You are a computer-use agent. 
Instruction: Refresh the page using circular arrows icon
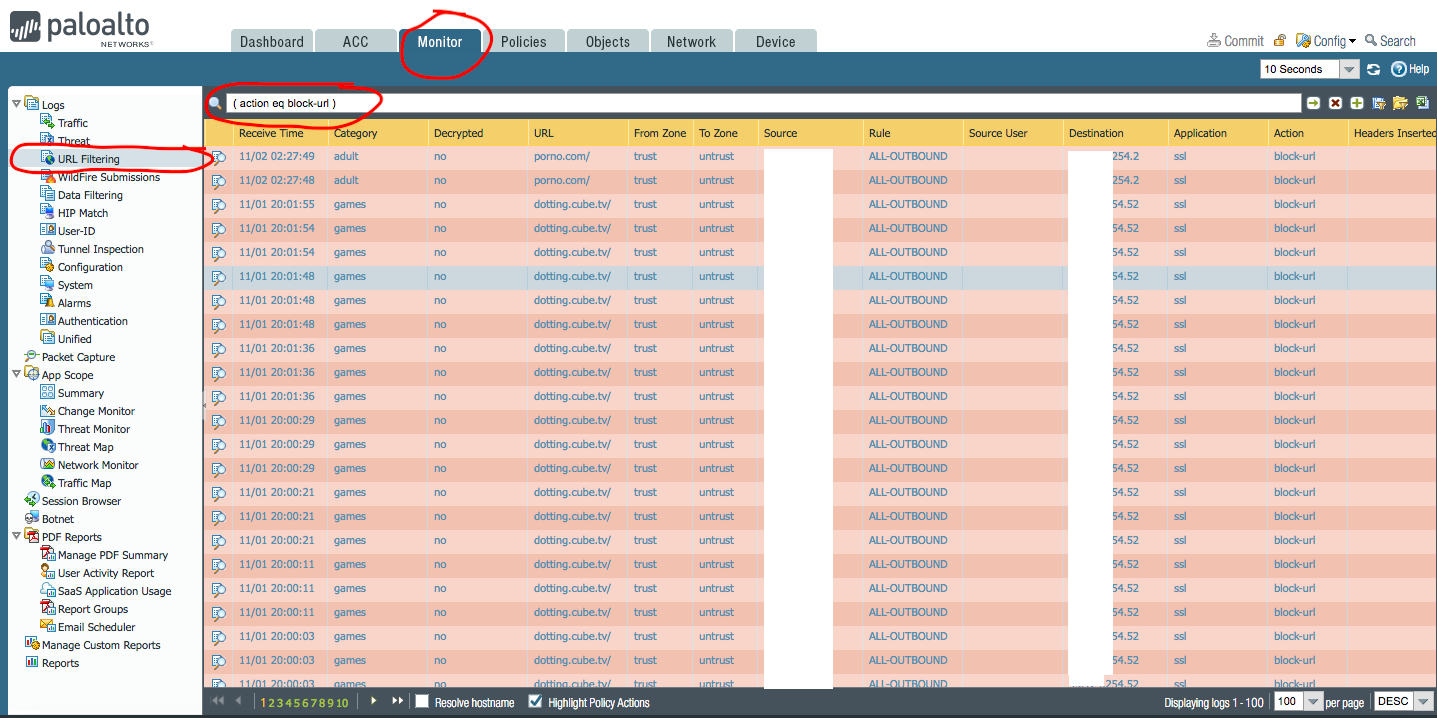click(1373, 68)
